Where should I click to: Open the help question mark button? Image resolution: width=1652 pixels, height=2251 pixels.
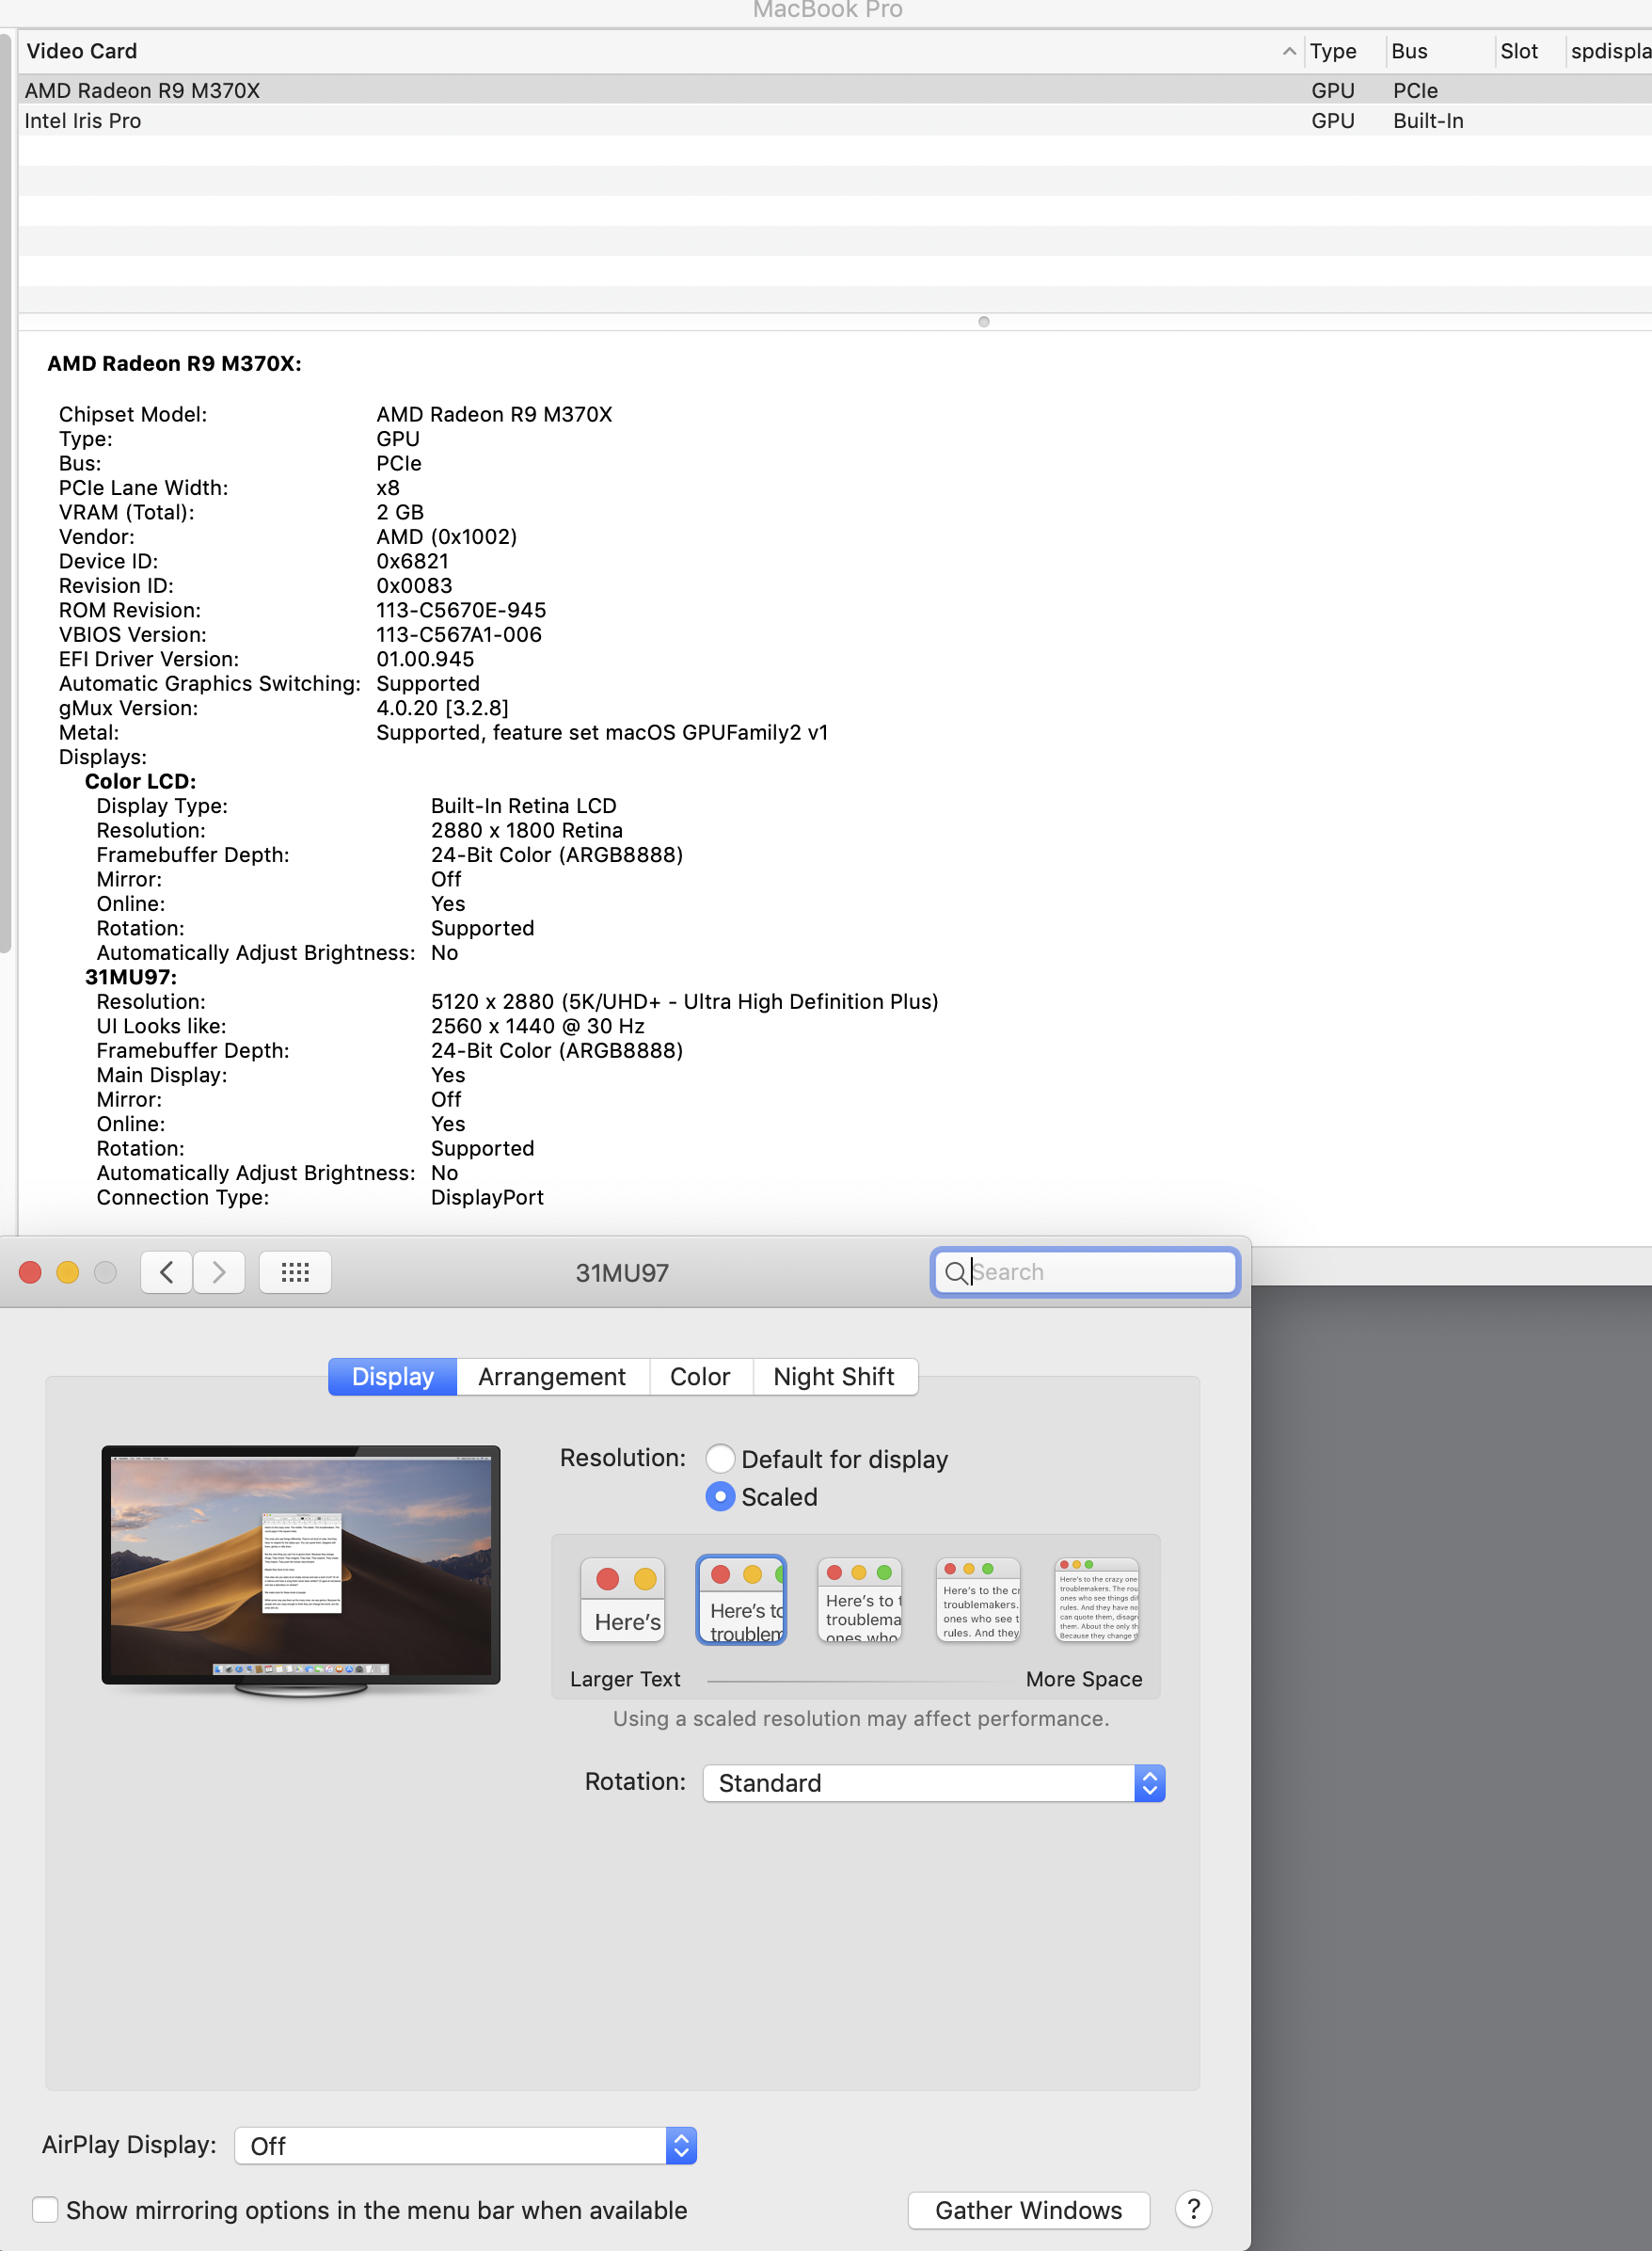1193,2208
